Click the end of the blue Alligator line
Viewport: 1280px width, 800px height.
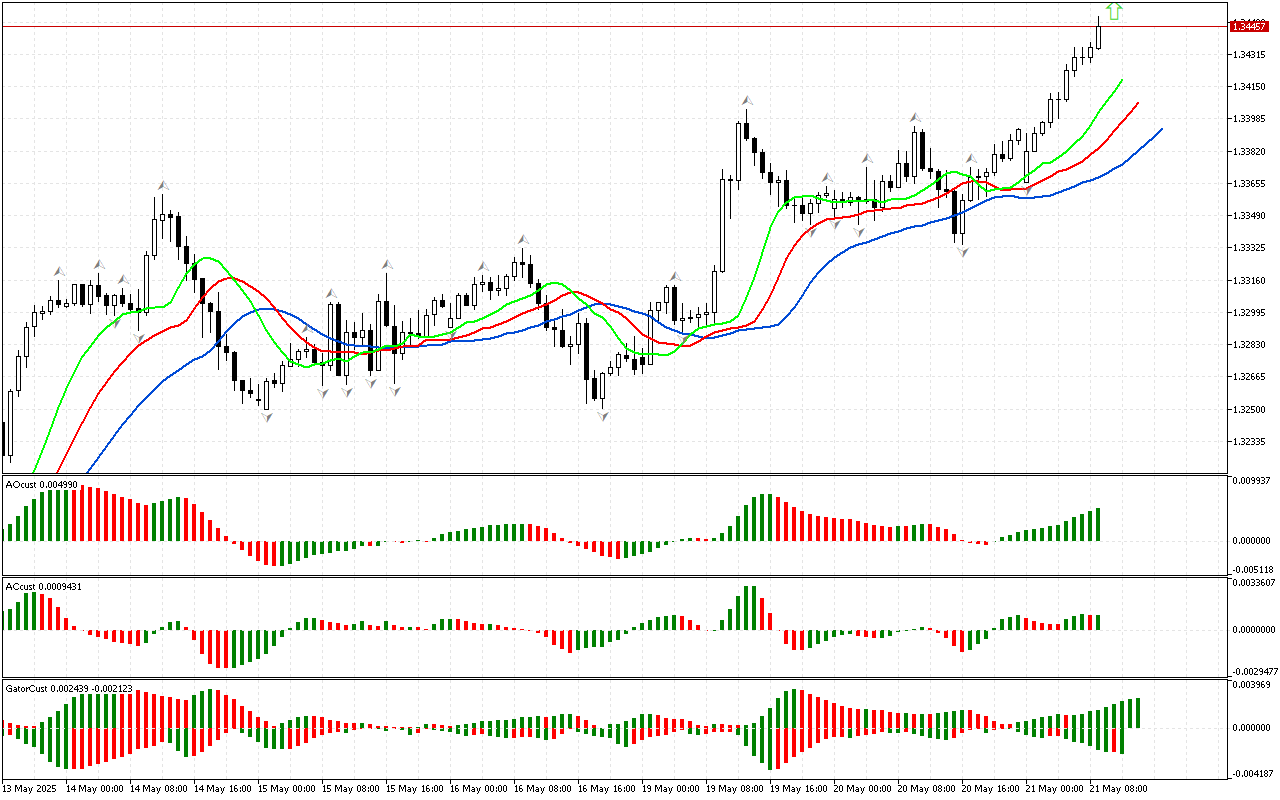click(1161, 129)
